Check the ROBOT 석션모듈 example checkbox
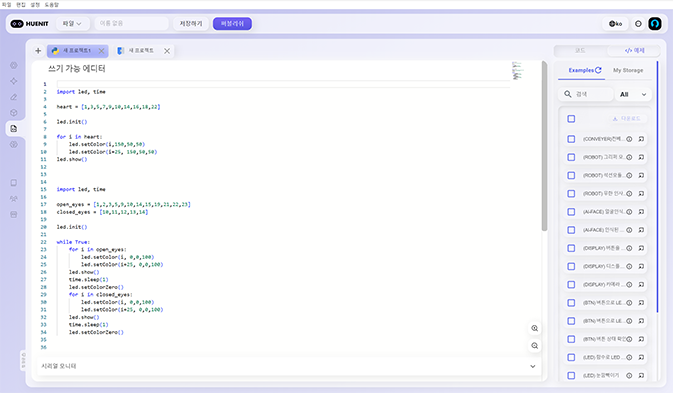Screen dimensions: 673x393 [571, 175]
